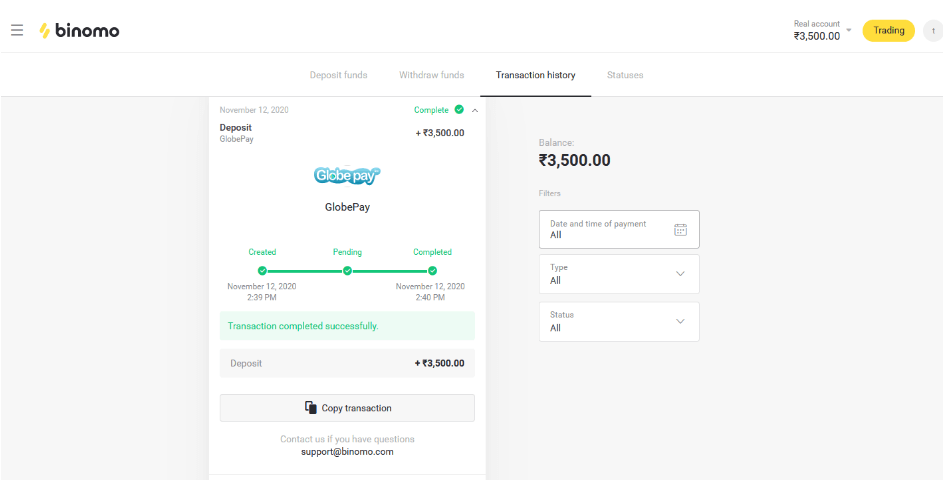Open the Real account dropdown arrow
This screenshot has width=943, height=486.
coord(849,30)
